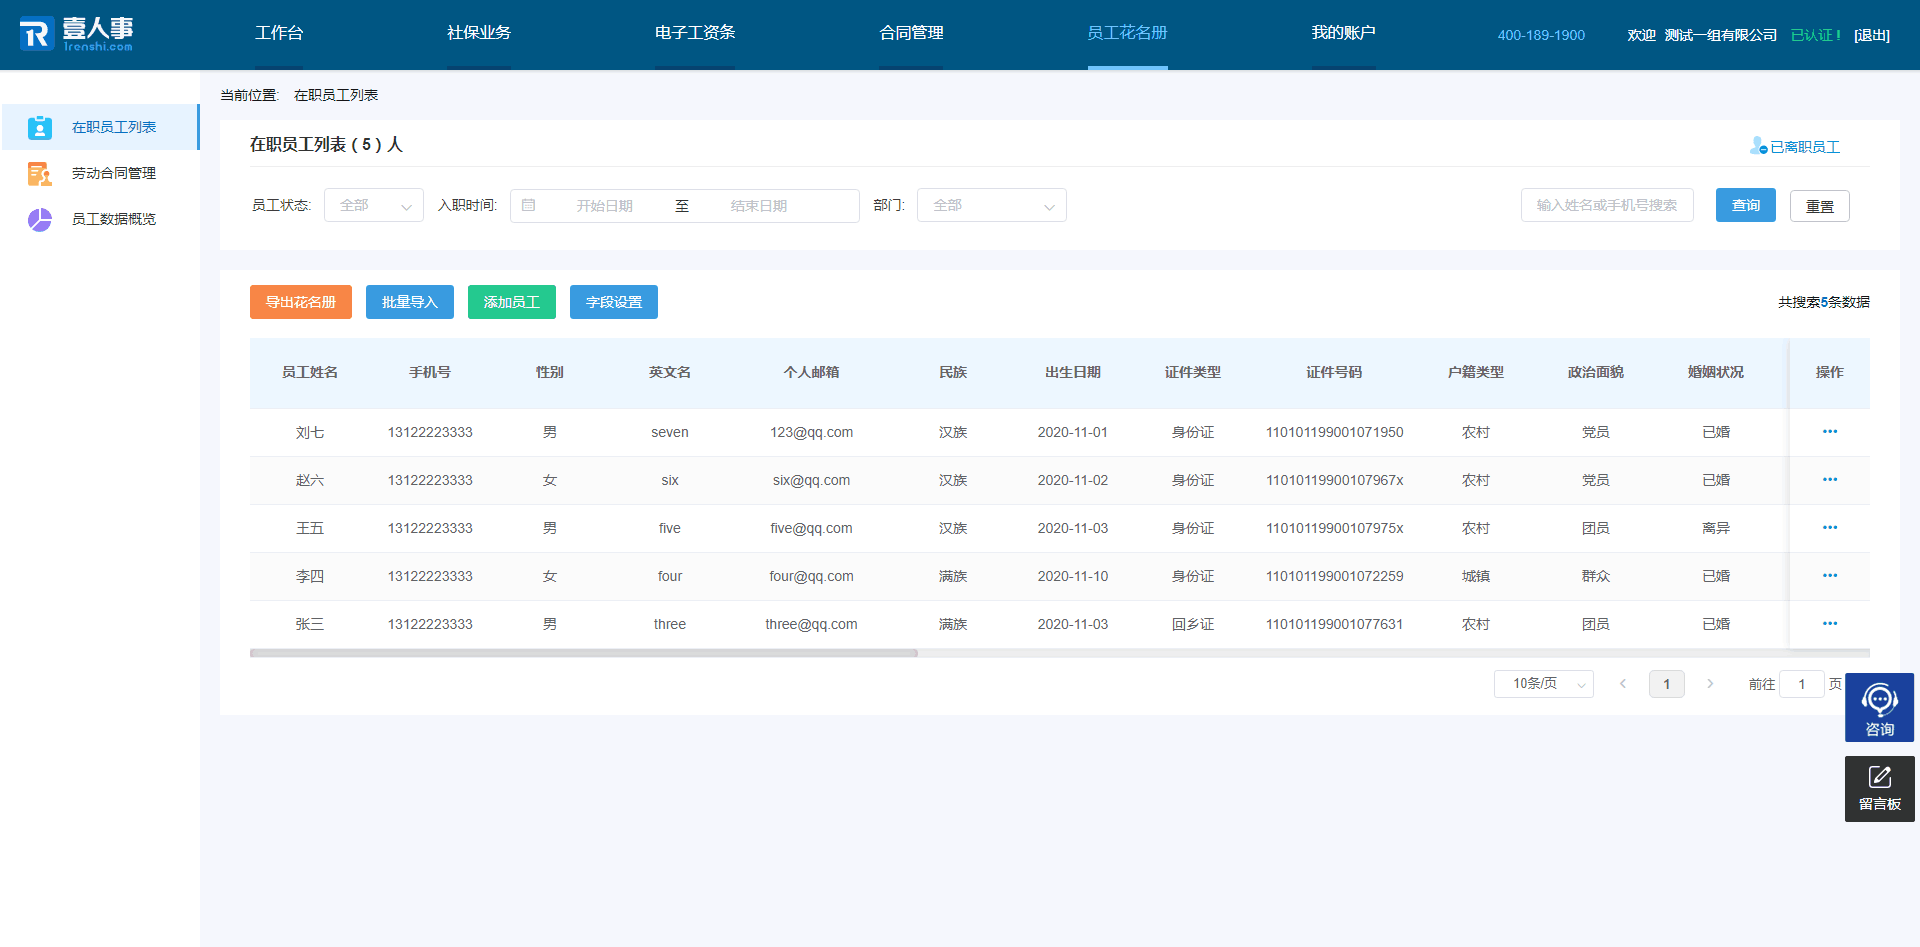Open the 我的账户 top menu

pos(1343,33)
